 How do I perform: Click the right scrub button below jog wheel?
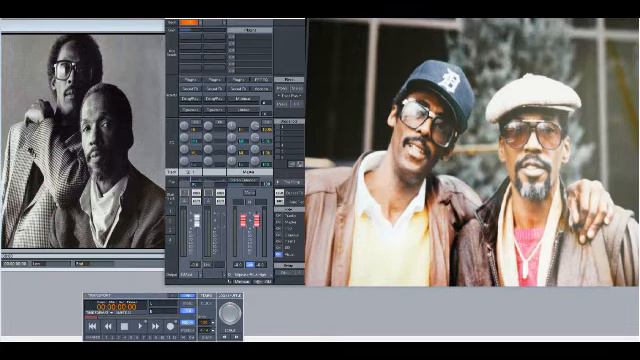pos(237,337)
